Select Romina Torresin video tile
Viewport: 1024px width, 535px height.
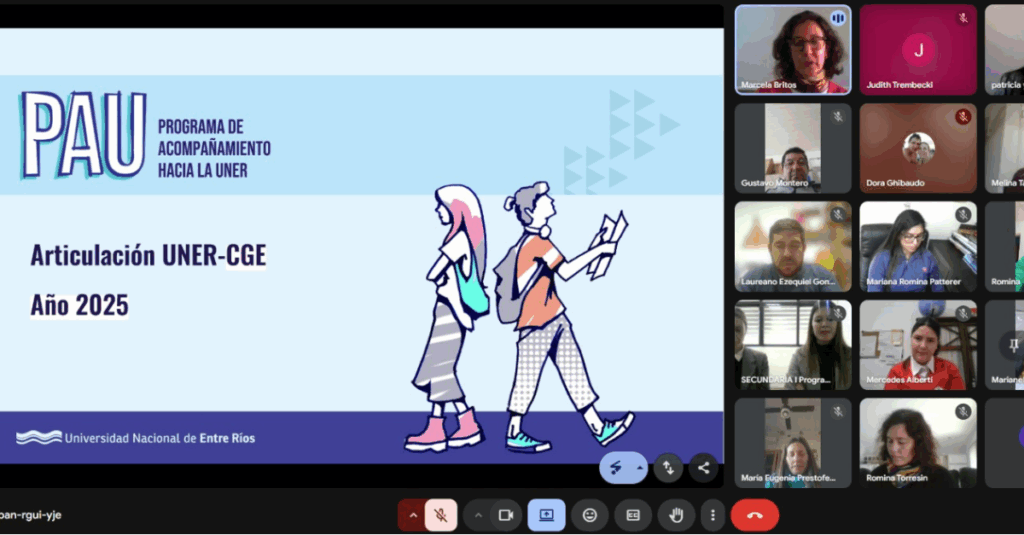(918, 443)
